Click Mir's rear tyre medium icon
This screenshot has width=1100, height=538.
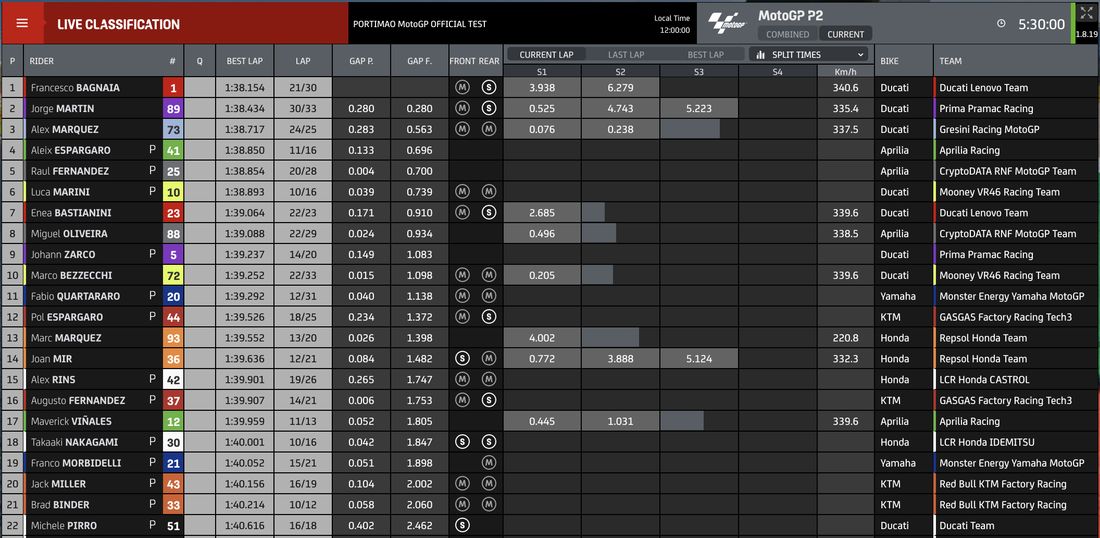point(489,358)
